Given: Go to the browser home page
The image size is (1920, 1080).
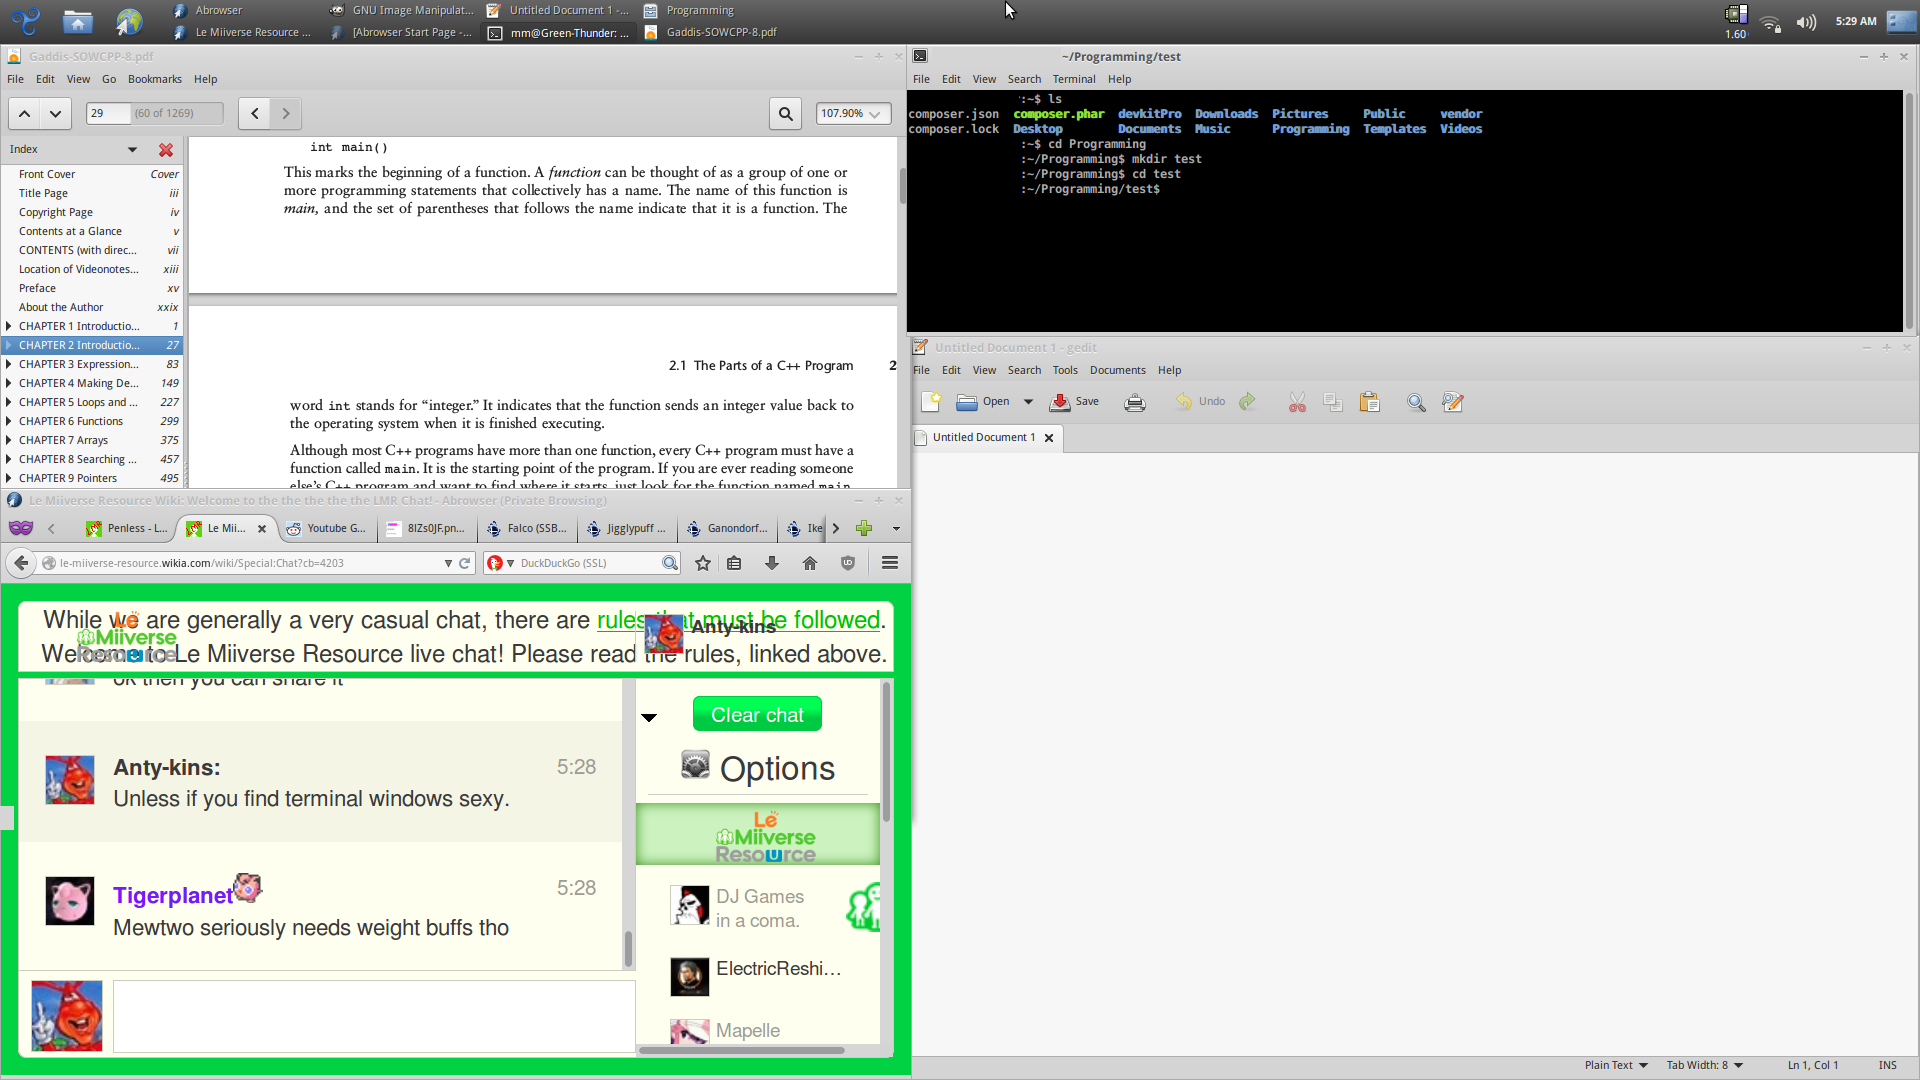Looking at the screenshot, I should (x=810, y=563).
